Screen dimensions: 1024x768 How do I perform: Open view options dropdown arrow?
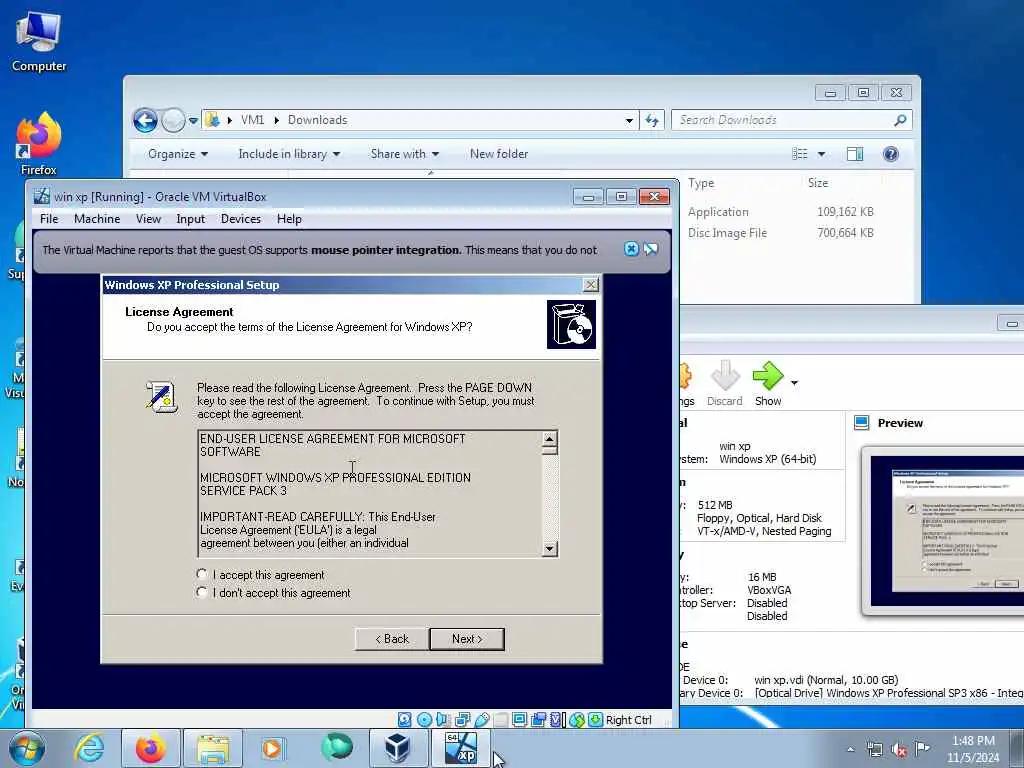(822, 154)
